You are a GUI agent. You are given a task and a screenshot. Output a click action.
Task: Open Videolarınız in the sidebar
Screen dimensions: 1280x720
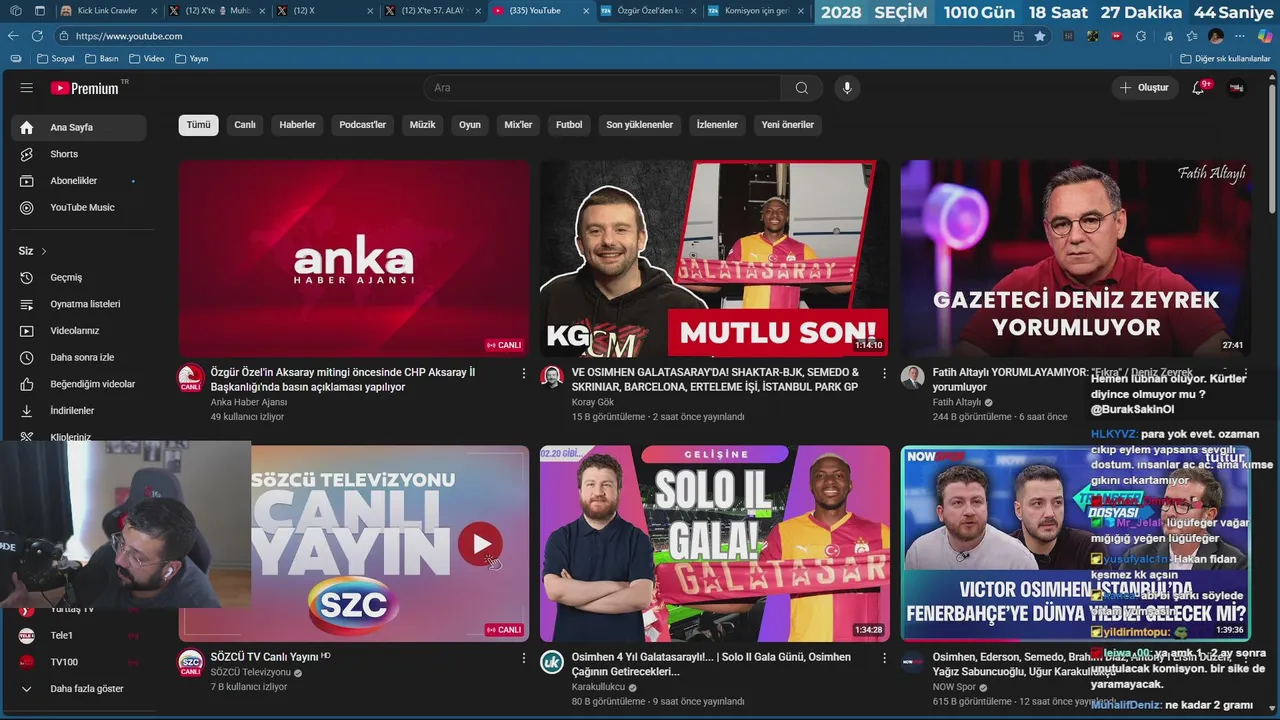click(x=79, y=331)
